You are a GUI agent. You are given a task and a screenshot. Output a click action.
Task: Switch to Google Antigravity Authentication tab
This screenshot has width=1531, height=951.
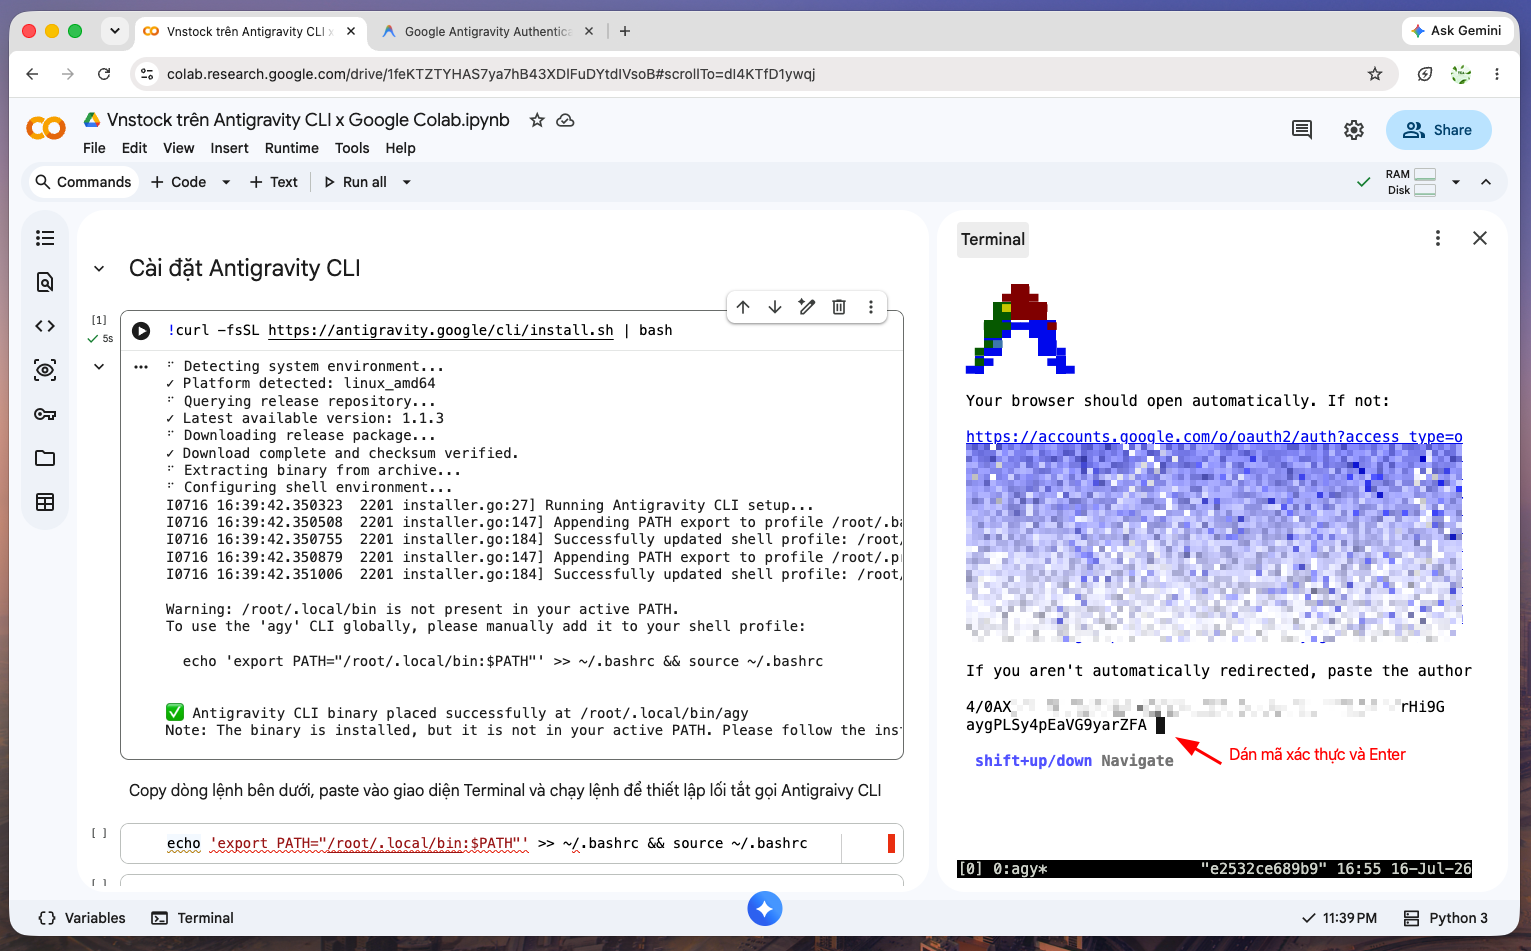pos(488,31)
